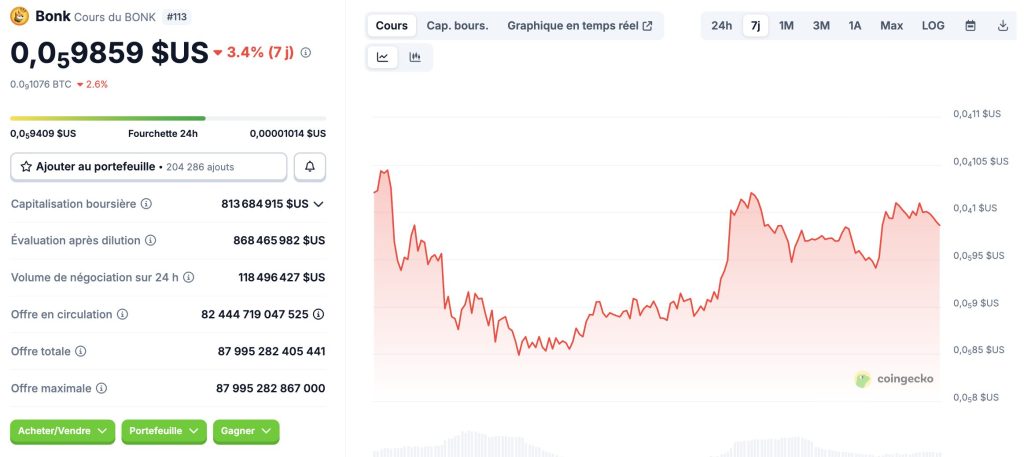
Task: Click the Bonk coin logo
Action: pyautogui.click(x=19, y=16)
